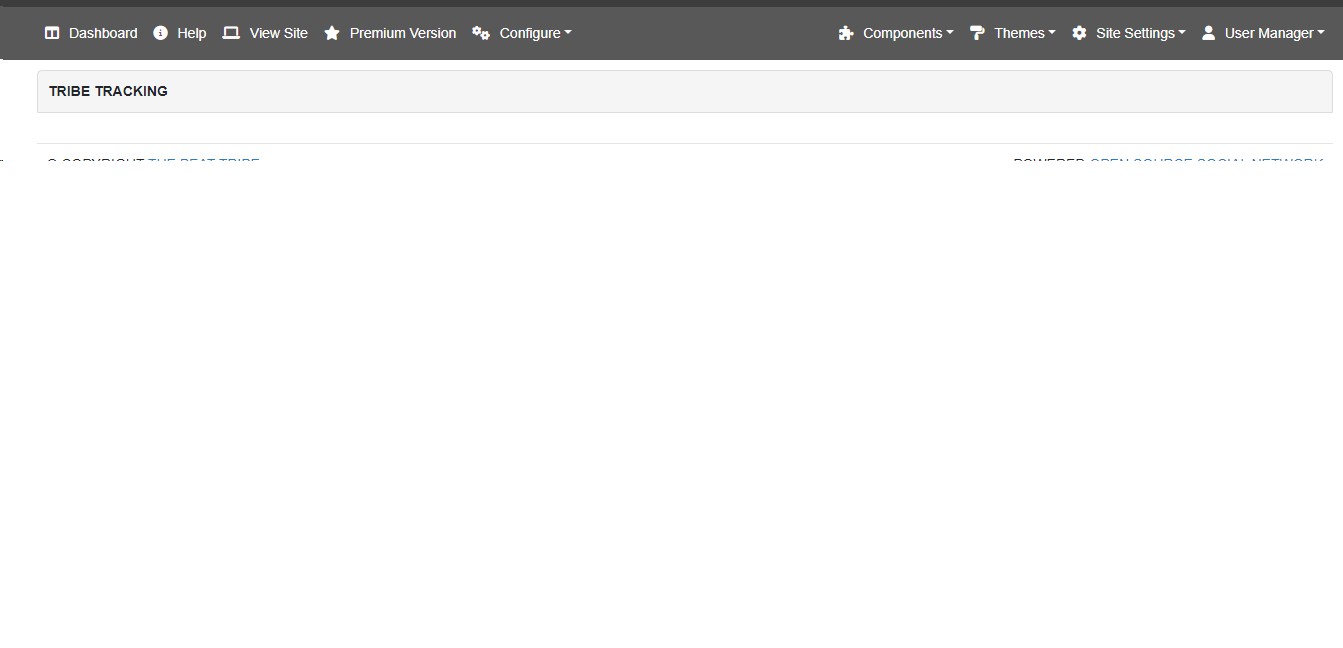Expand the Themes dropdown arrow
This screenshot has height=648, width=1343.
click(1052, 33)
